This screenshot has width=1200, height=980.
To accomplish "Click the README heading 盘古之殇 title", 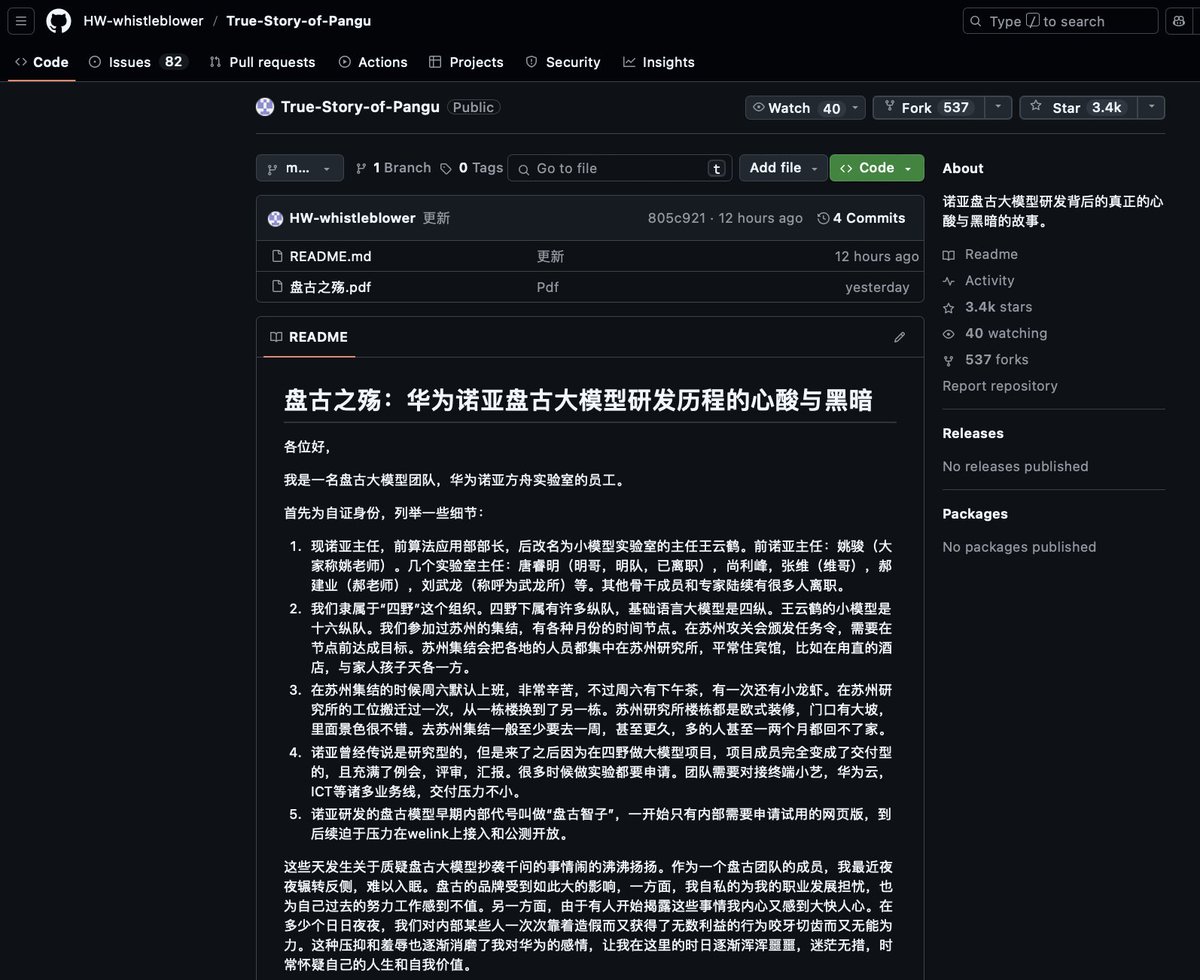I will 578,400.
